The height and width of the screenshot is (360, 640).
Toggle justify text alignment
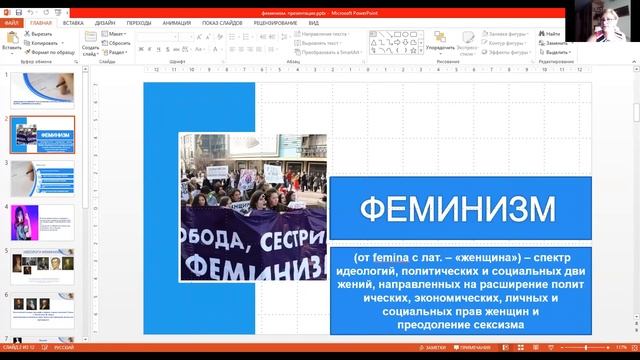[x=259, y=49]
